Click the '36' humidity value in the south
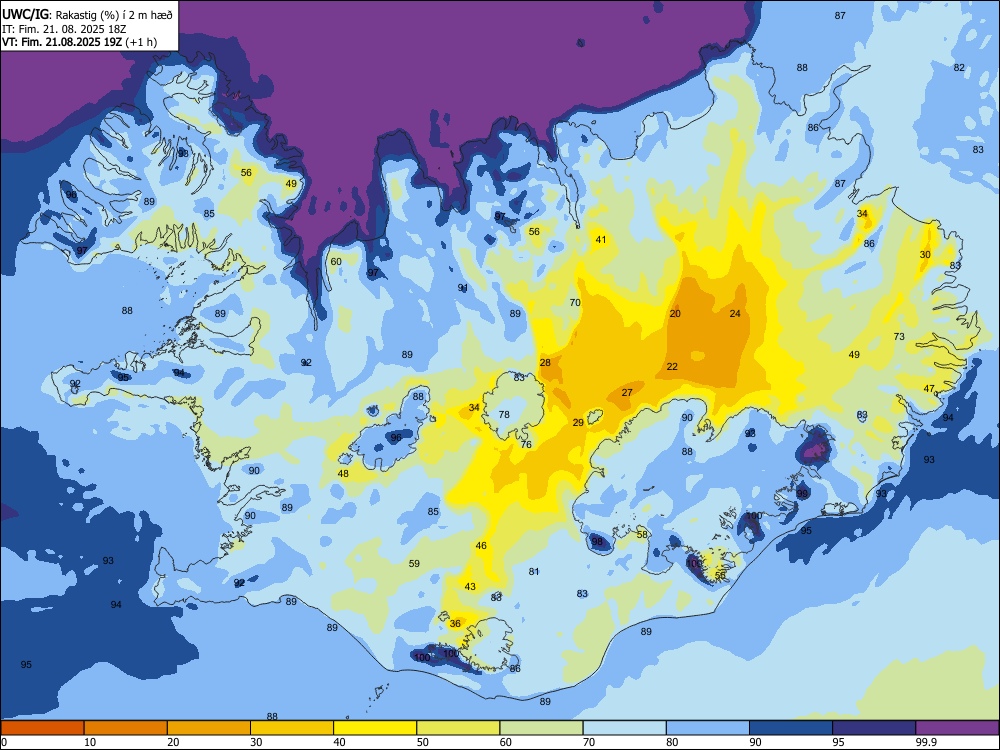 pyautogui.click(x=455, y=624)
